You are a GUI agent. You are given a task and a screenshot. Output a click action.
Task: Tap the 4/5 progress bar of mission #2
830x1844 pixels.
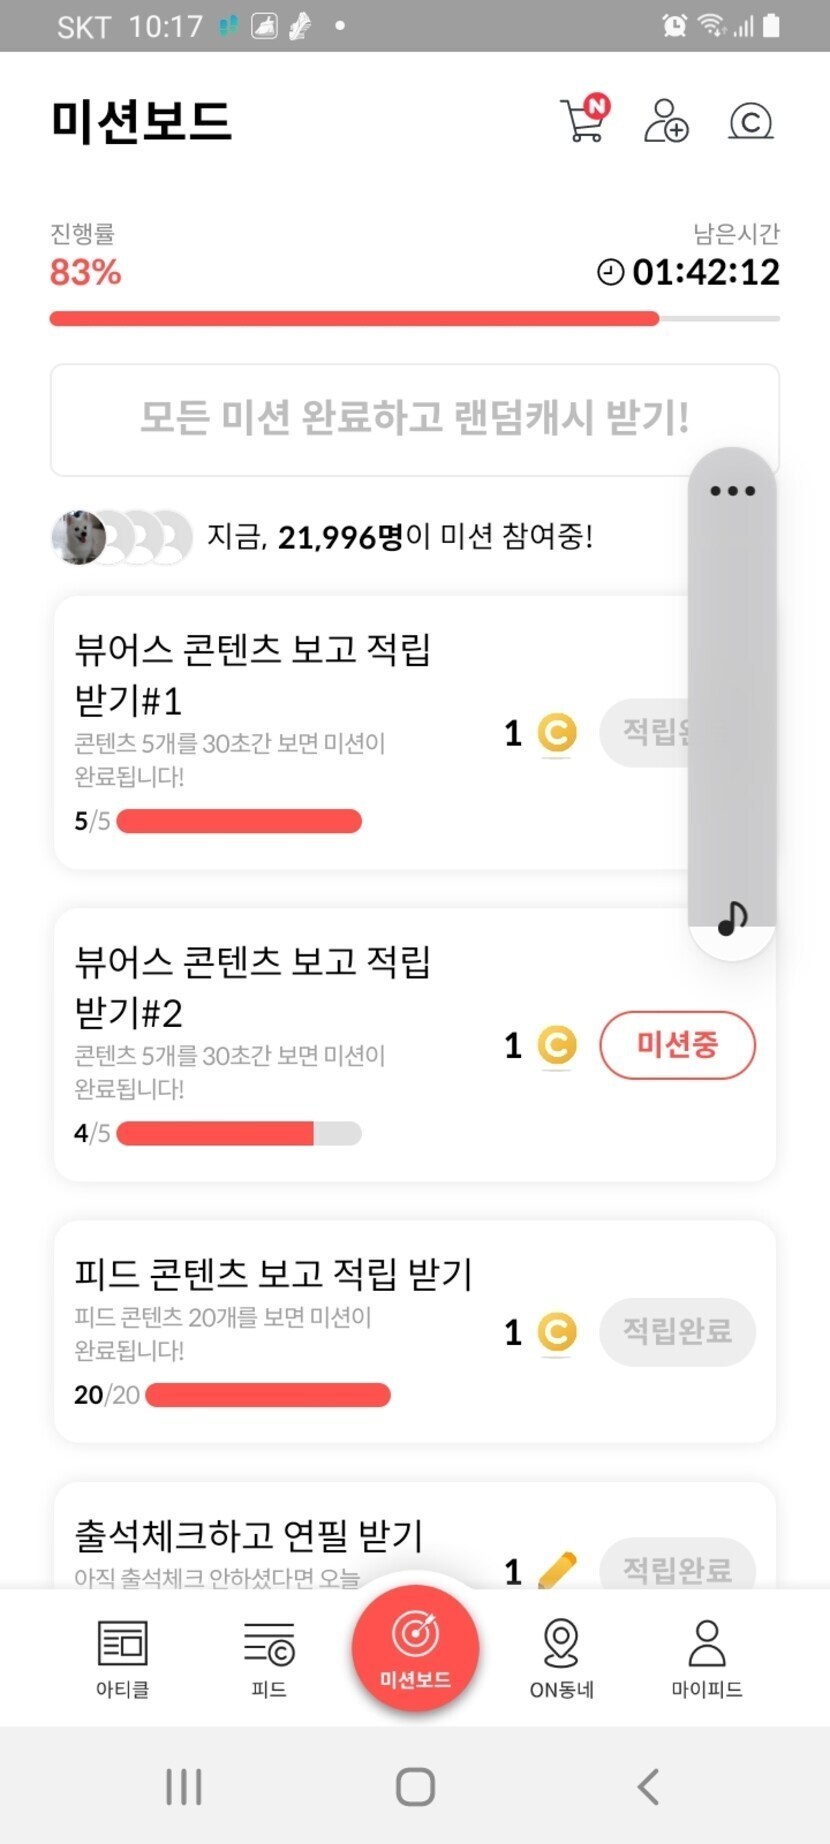point(238,1133)
